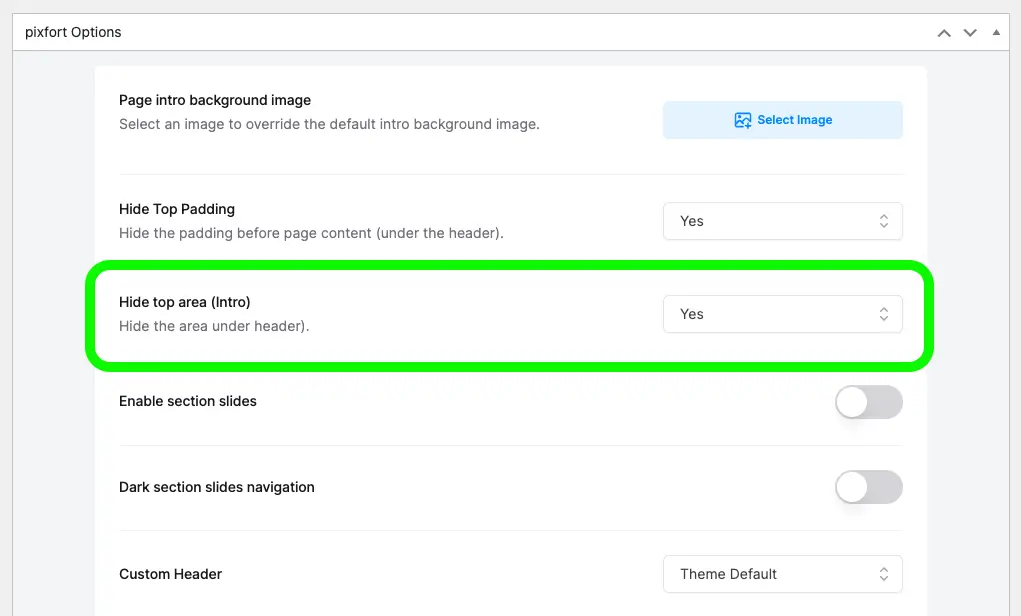Click the Hide Top Padding label

[177, 209]
